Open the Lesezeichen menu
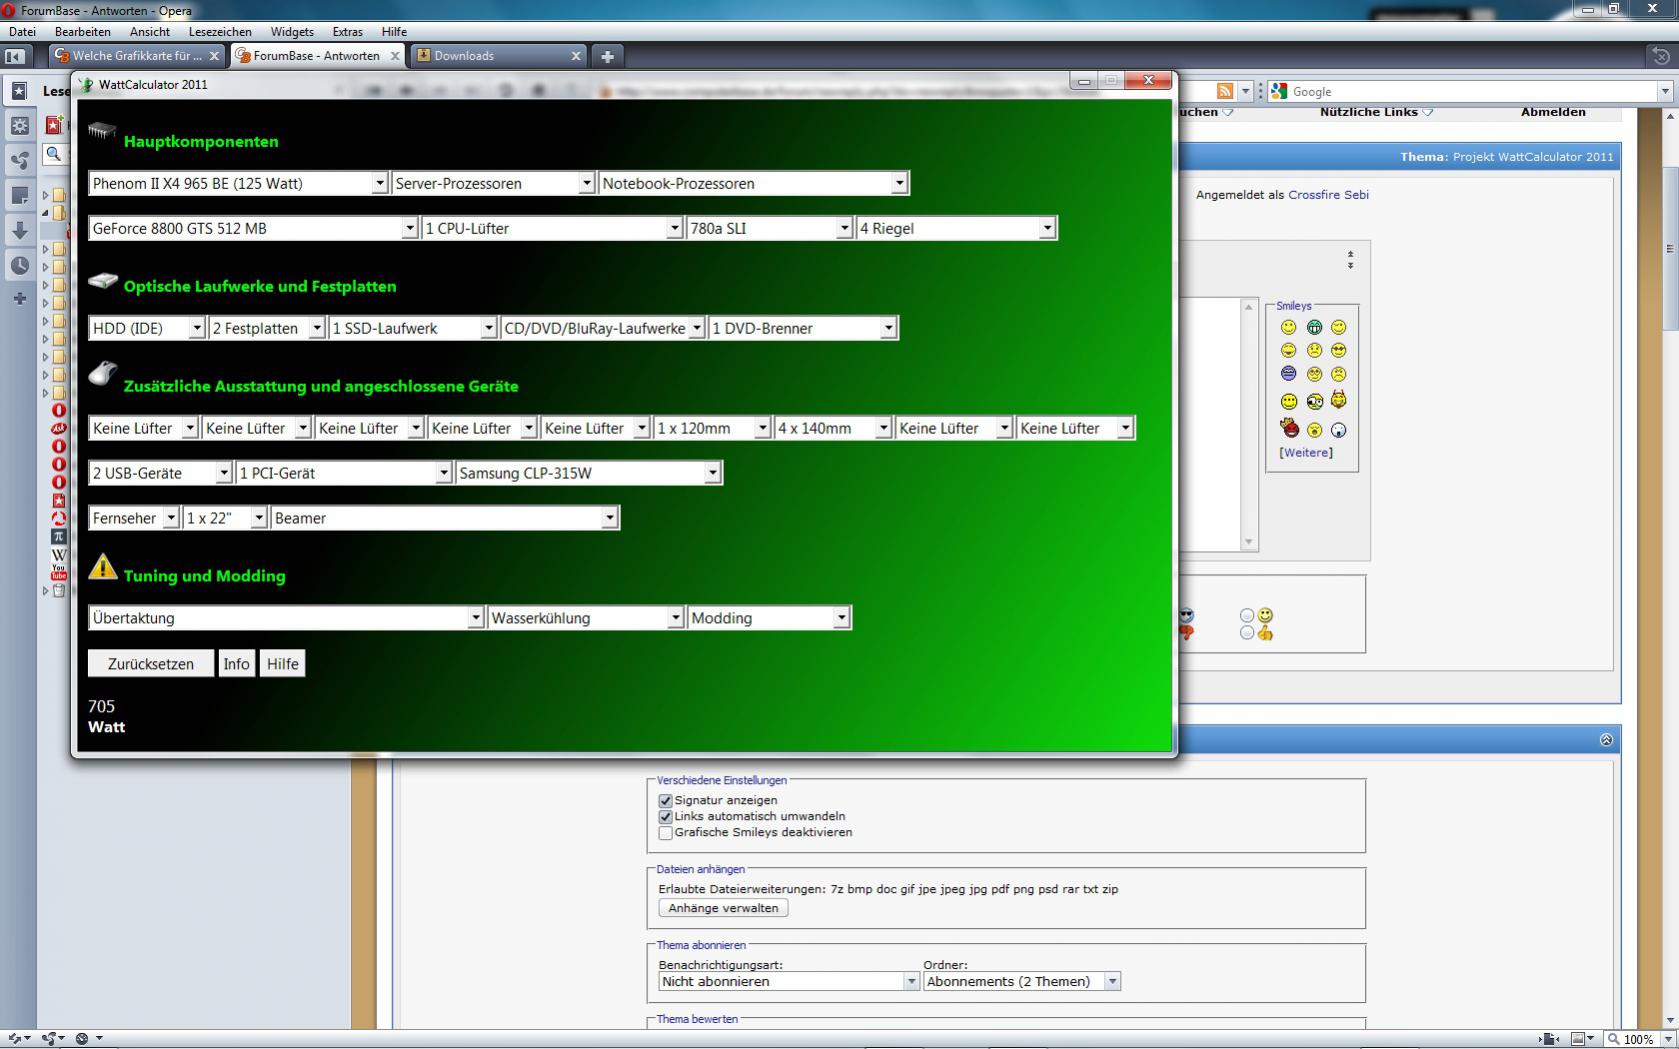The height and width of the screenshot is (1049, 1679). (220, 31)
